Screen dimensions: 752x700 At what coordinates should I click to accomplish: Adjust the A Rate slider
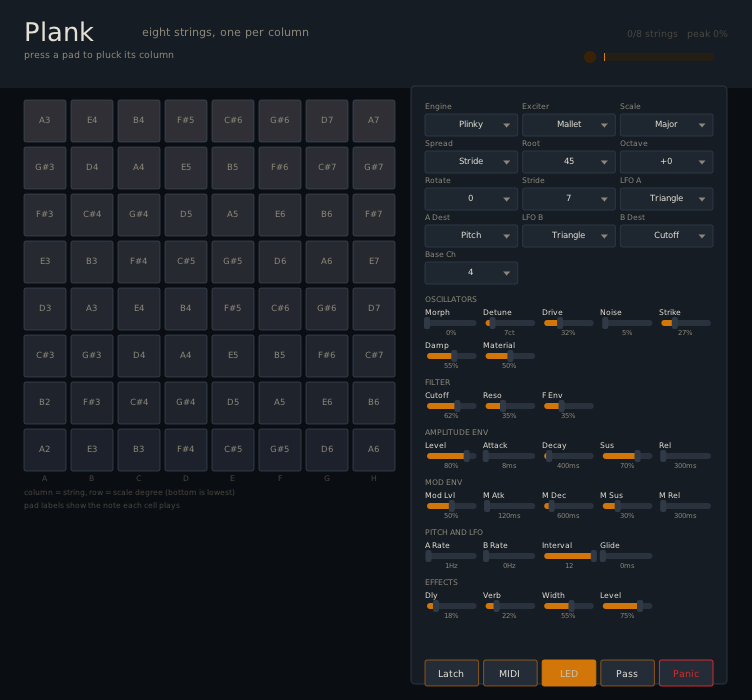(451, 556)
